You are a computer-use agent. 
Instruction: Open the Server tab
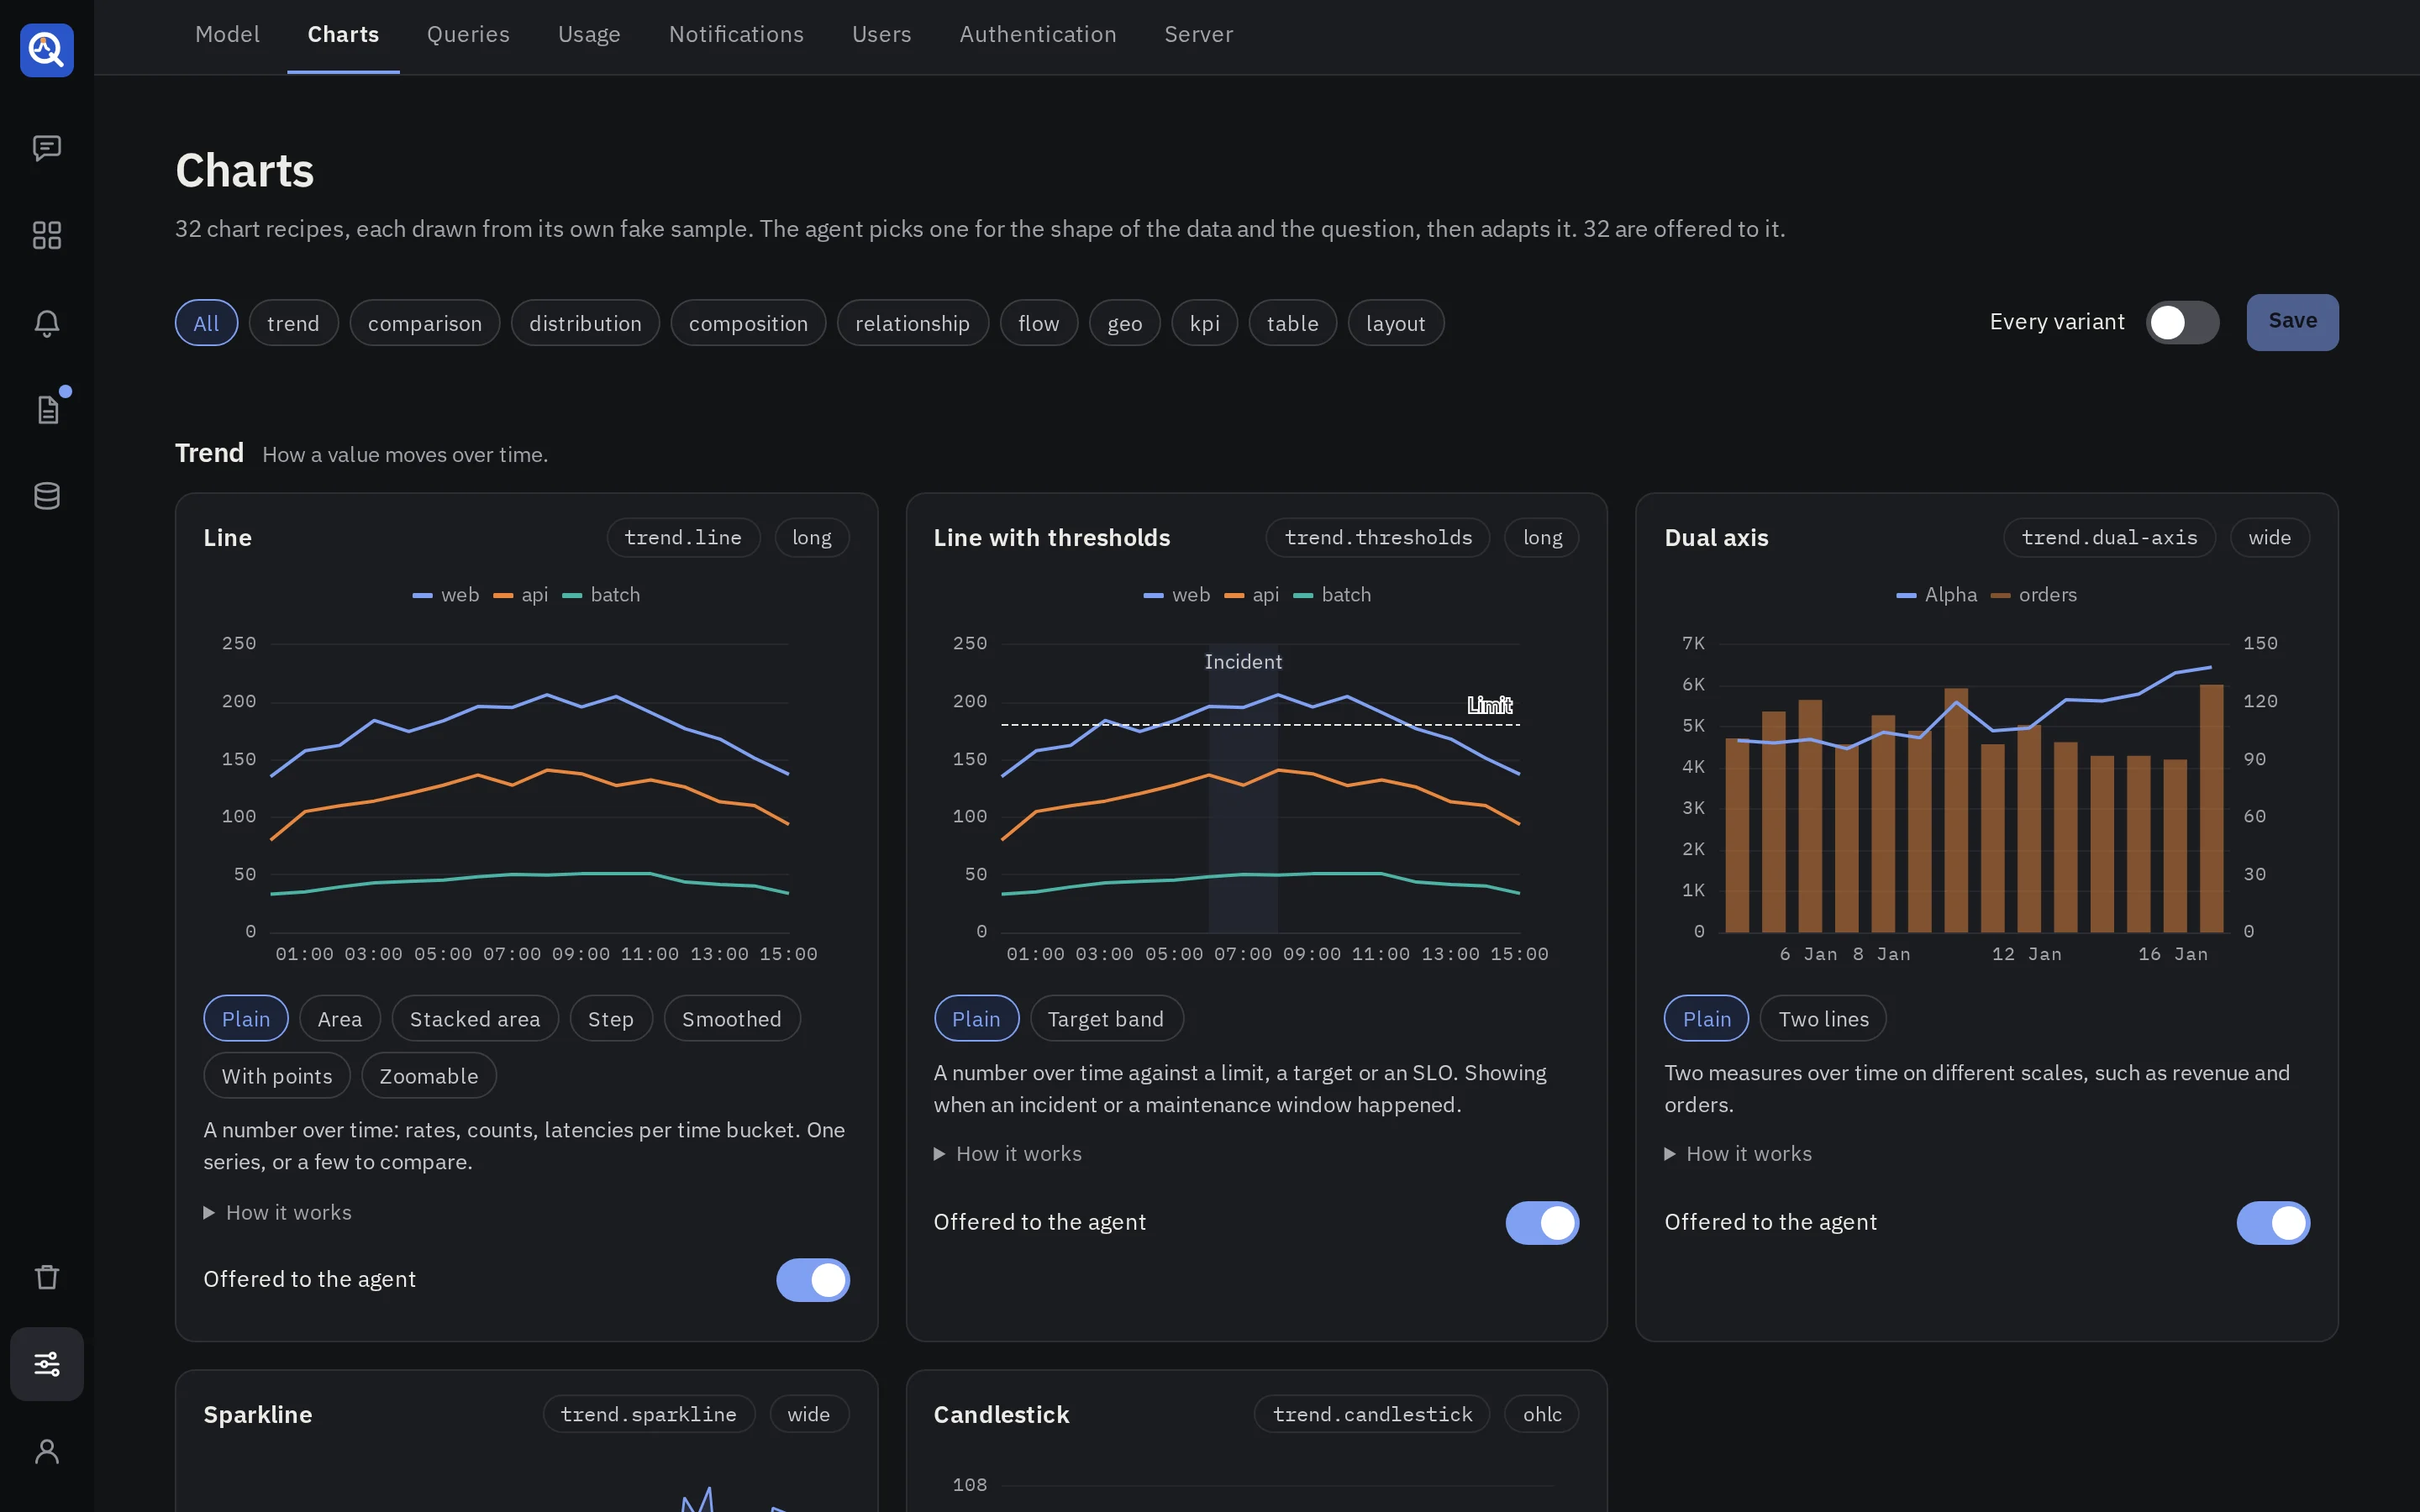click(x=1198, y=34)
